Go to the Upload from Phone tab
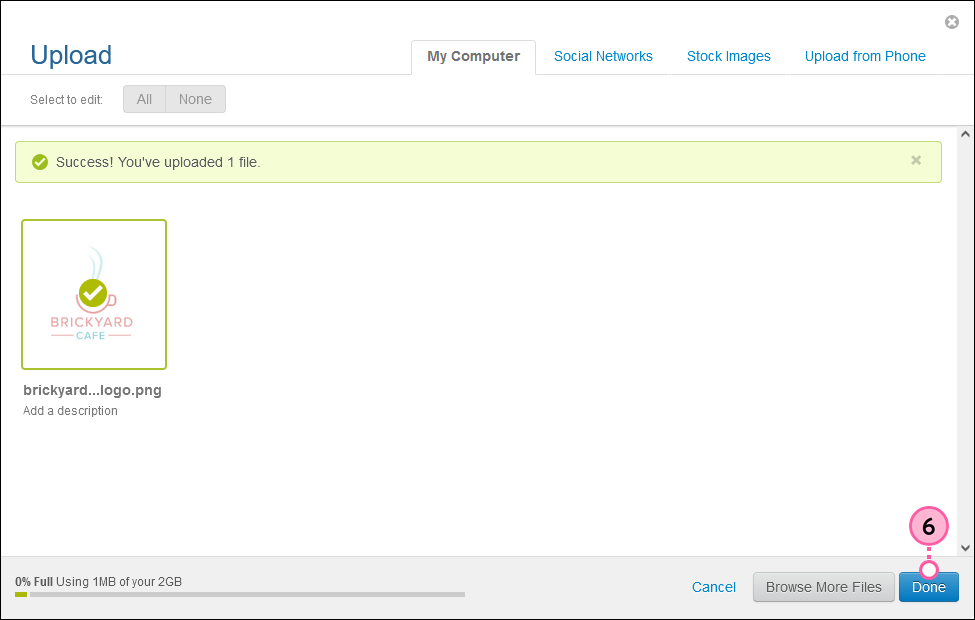This screenshot has width=975, height=620. [x=865, y=57]
